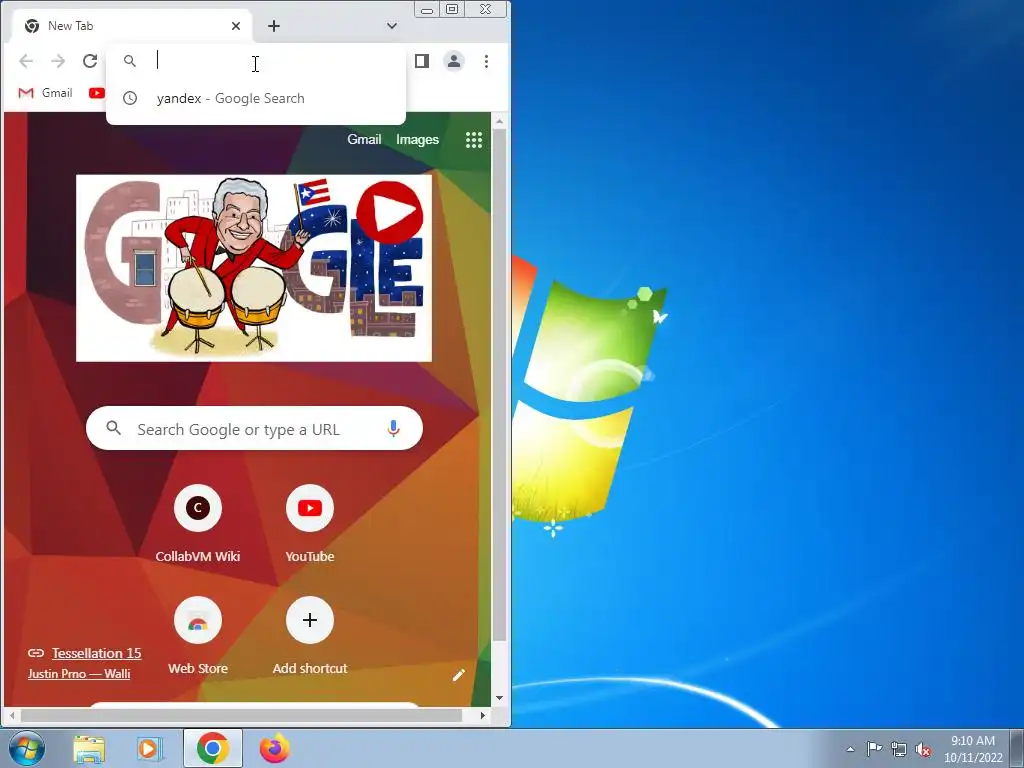1024x768 pixels.
Task: Click the Chrome forward arrow
Action: coord(58,61)
